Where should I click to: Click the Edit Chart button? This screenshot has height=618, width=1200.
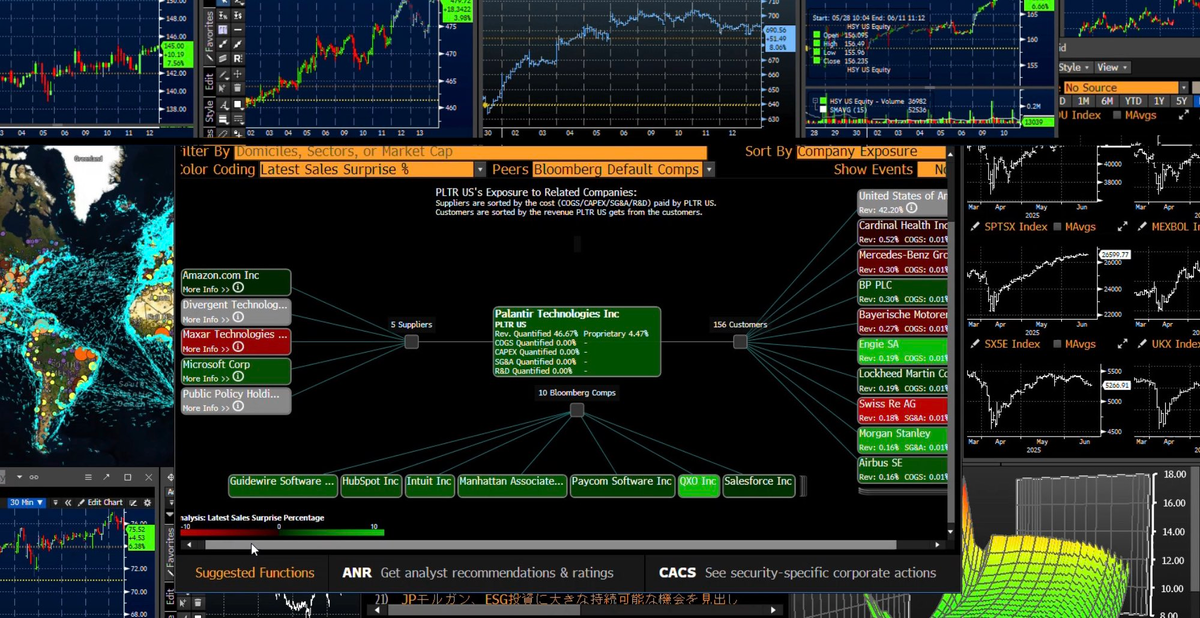click(101, 502)
